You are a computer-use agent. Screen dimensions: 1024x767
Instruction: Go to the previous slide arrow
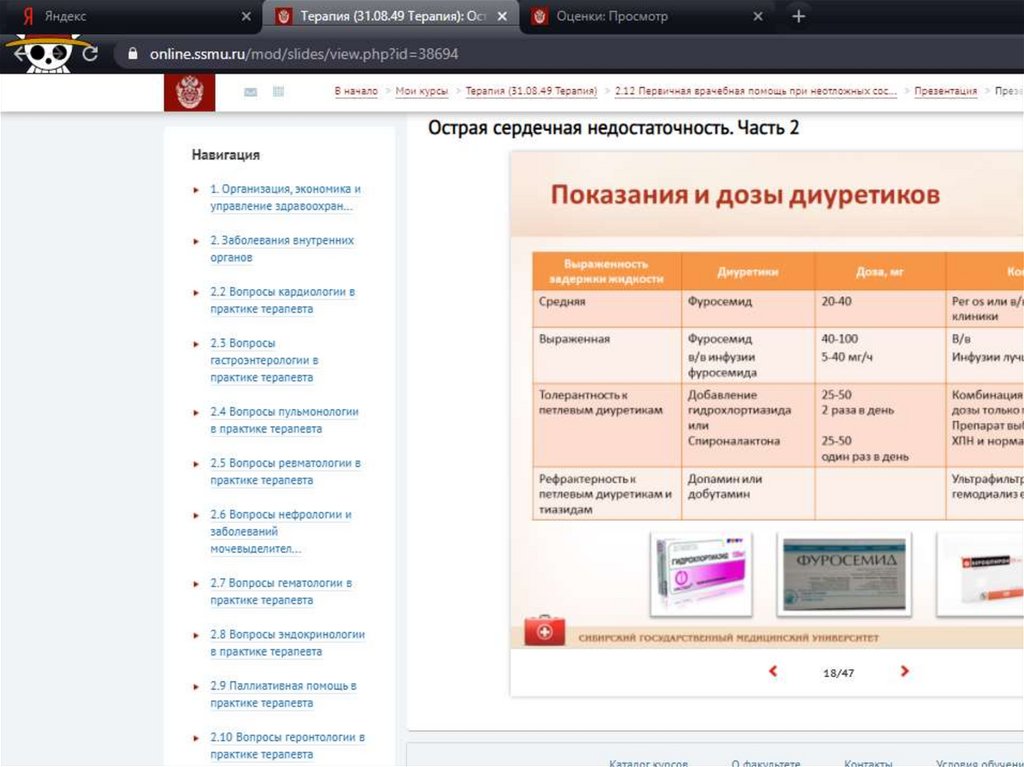point(773,671)
